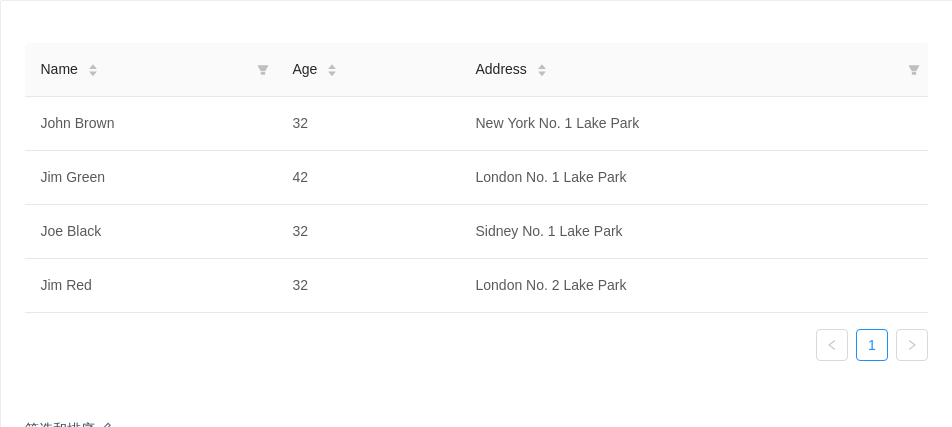The image size is (952, 427).
Task: Select page 1 in pagination
Action: tap(872, 345)
